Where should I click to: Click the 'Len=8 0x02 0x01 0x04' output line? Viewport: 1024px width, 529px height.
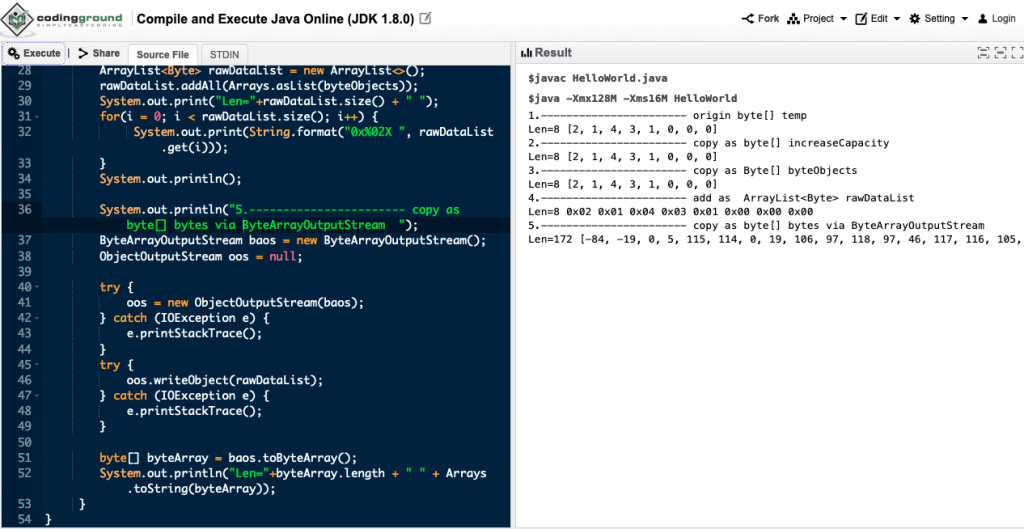pyautogui.click(x=670, y=212)
